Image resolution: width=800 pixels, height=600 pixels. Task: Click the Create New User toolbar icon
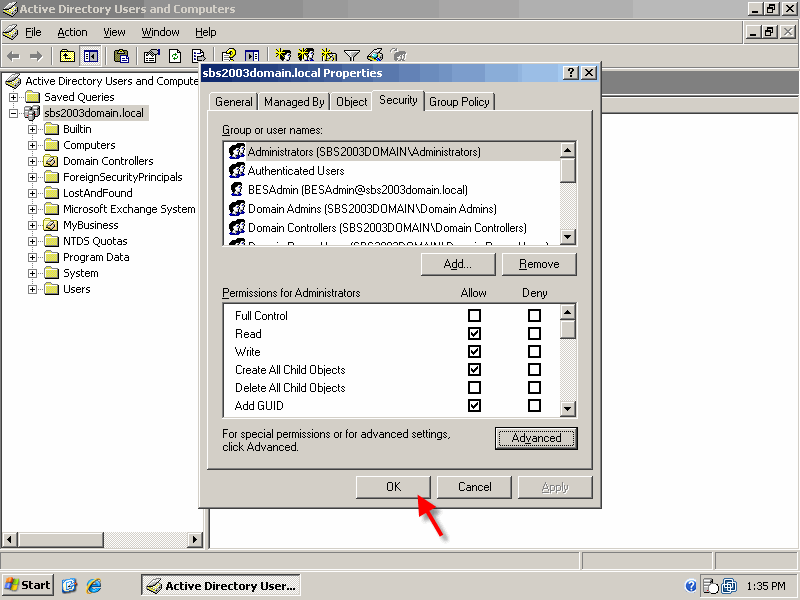[x=283, y=55]
